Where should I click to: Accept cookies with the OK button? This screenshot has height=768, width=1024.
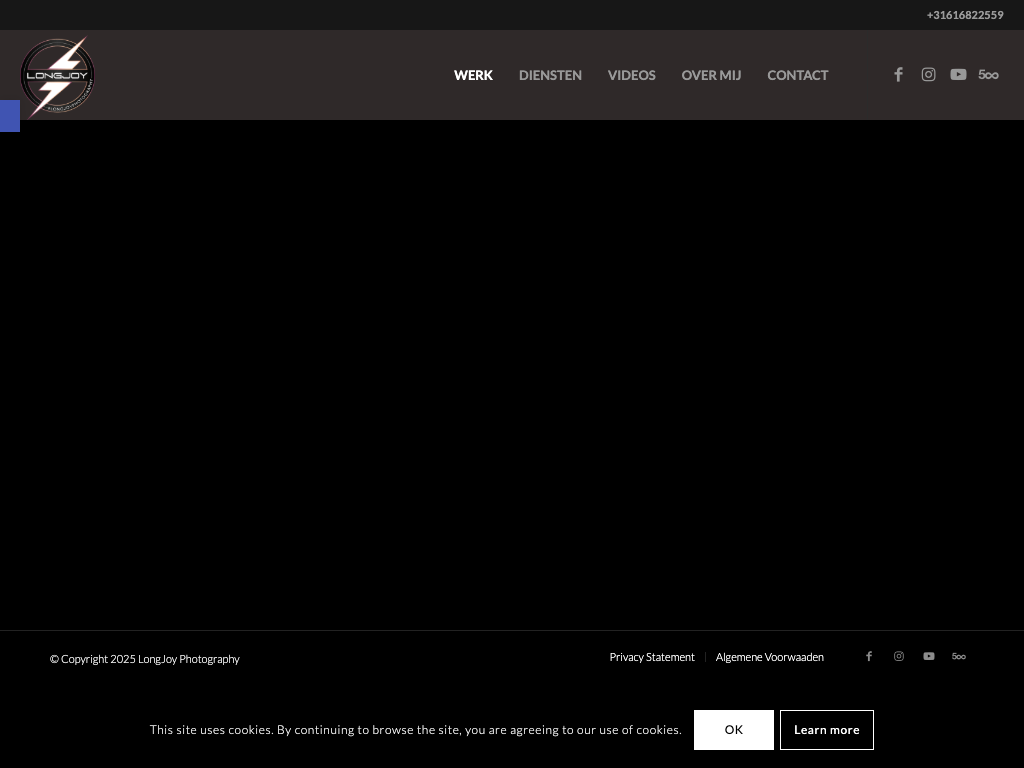click(734, 730)
